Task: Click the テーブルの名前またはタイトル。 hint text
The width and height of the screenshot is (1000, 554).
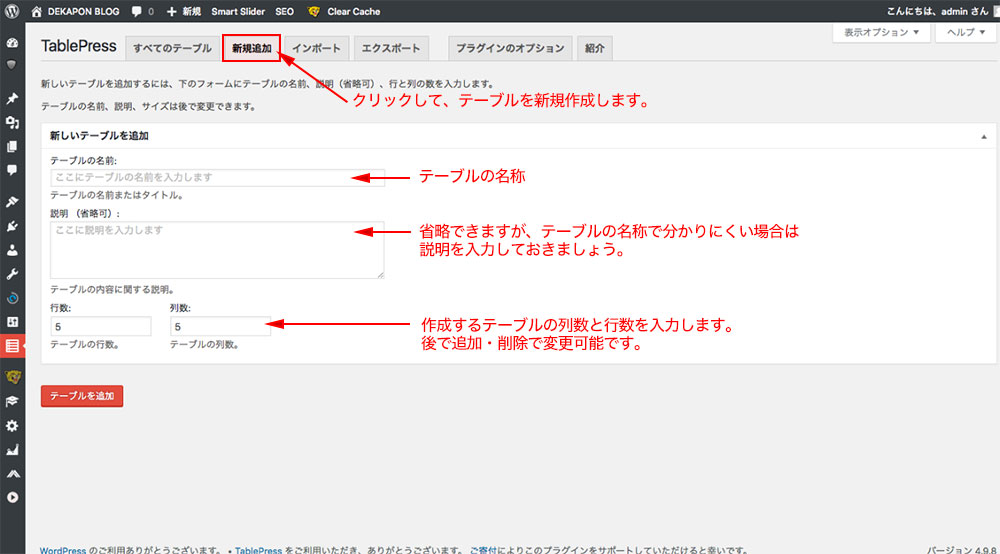Action: point(117,195)
